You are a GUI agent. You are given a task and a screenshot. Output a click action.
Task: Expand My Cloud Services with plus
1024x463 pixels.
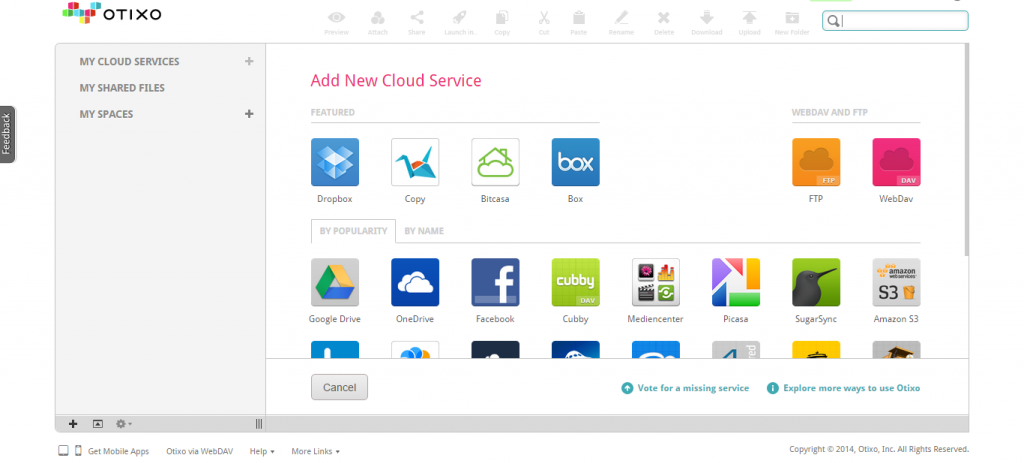coord(249,62)
